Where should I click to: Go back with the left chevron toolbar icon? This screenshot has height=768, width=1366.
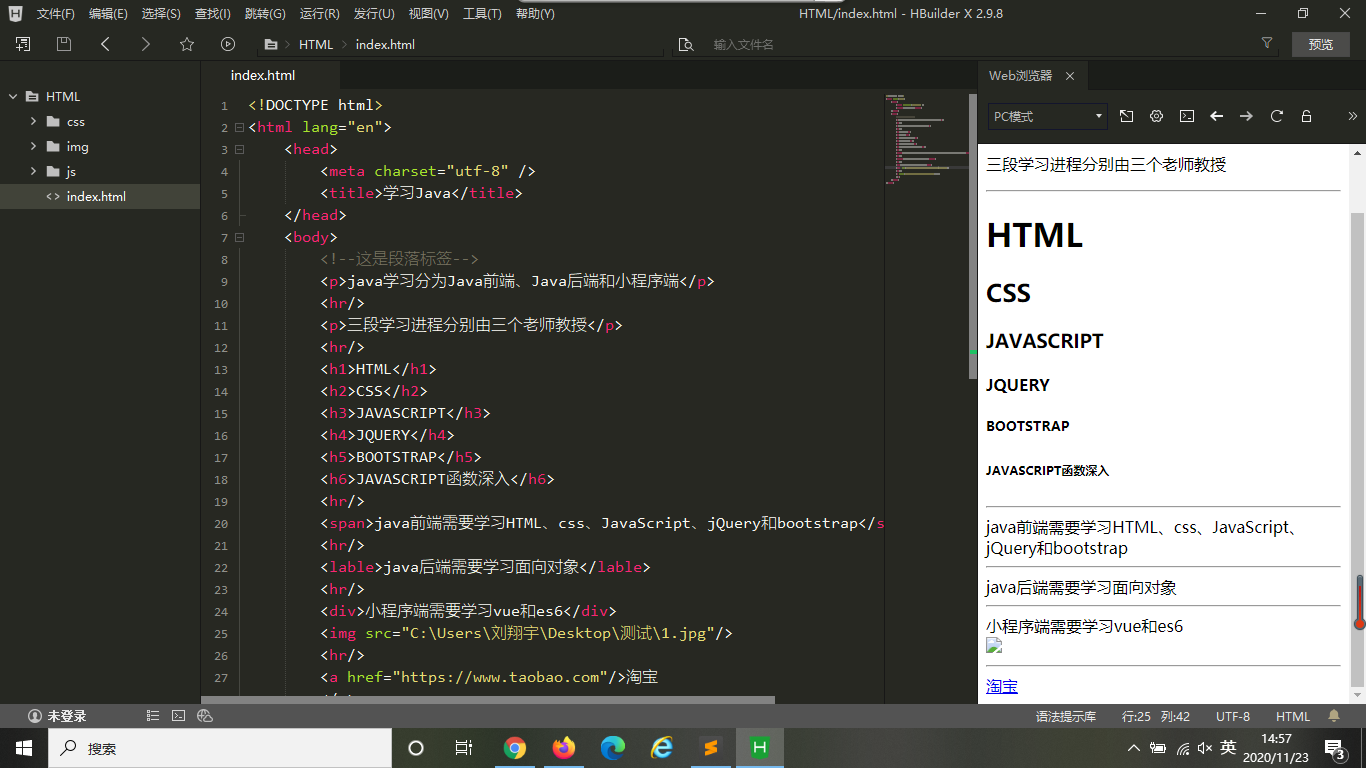coord(105,44)
